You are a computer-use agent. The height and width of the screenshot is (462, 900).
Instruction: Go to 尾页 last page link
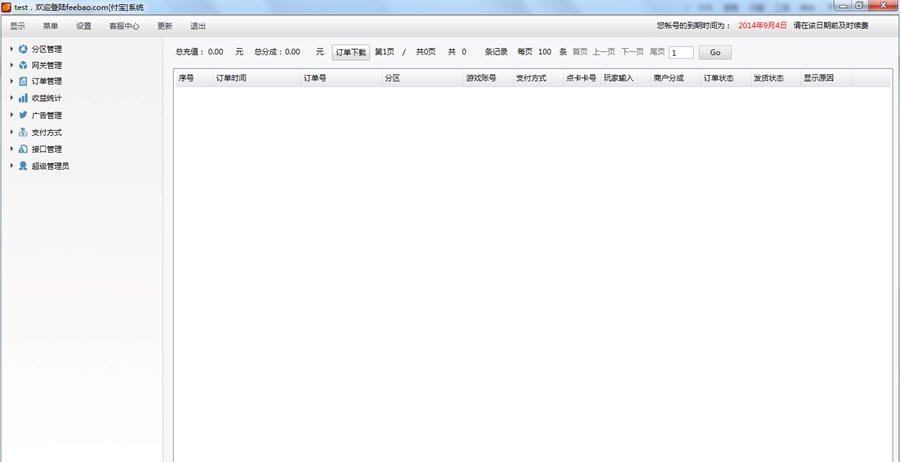tap(657, 52)
